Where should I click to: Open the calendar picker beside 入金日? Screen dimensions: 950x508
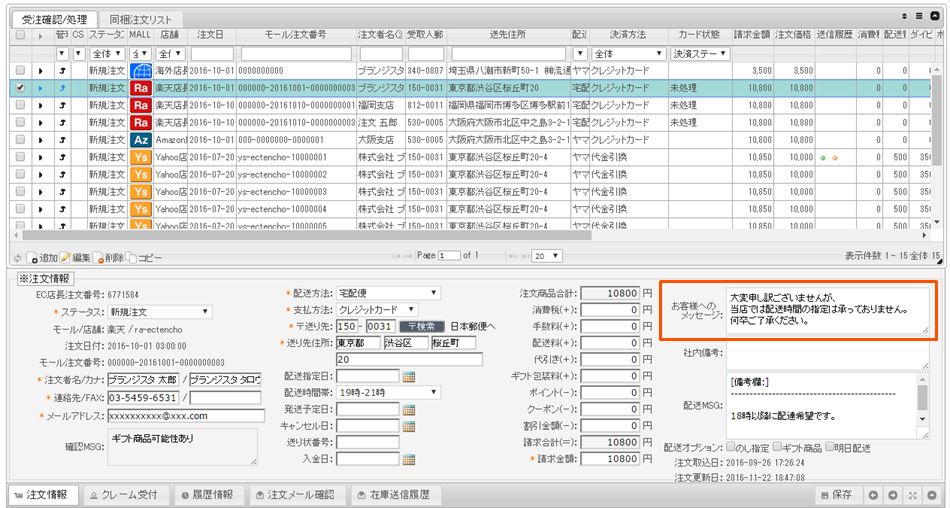coord(408,458)
